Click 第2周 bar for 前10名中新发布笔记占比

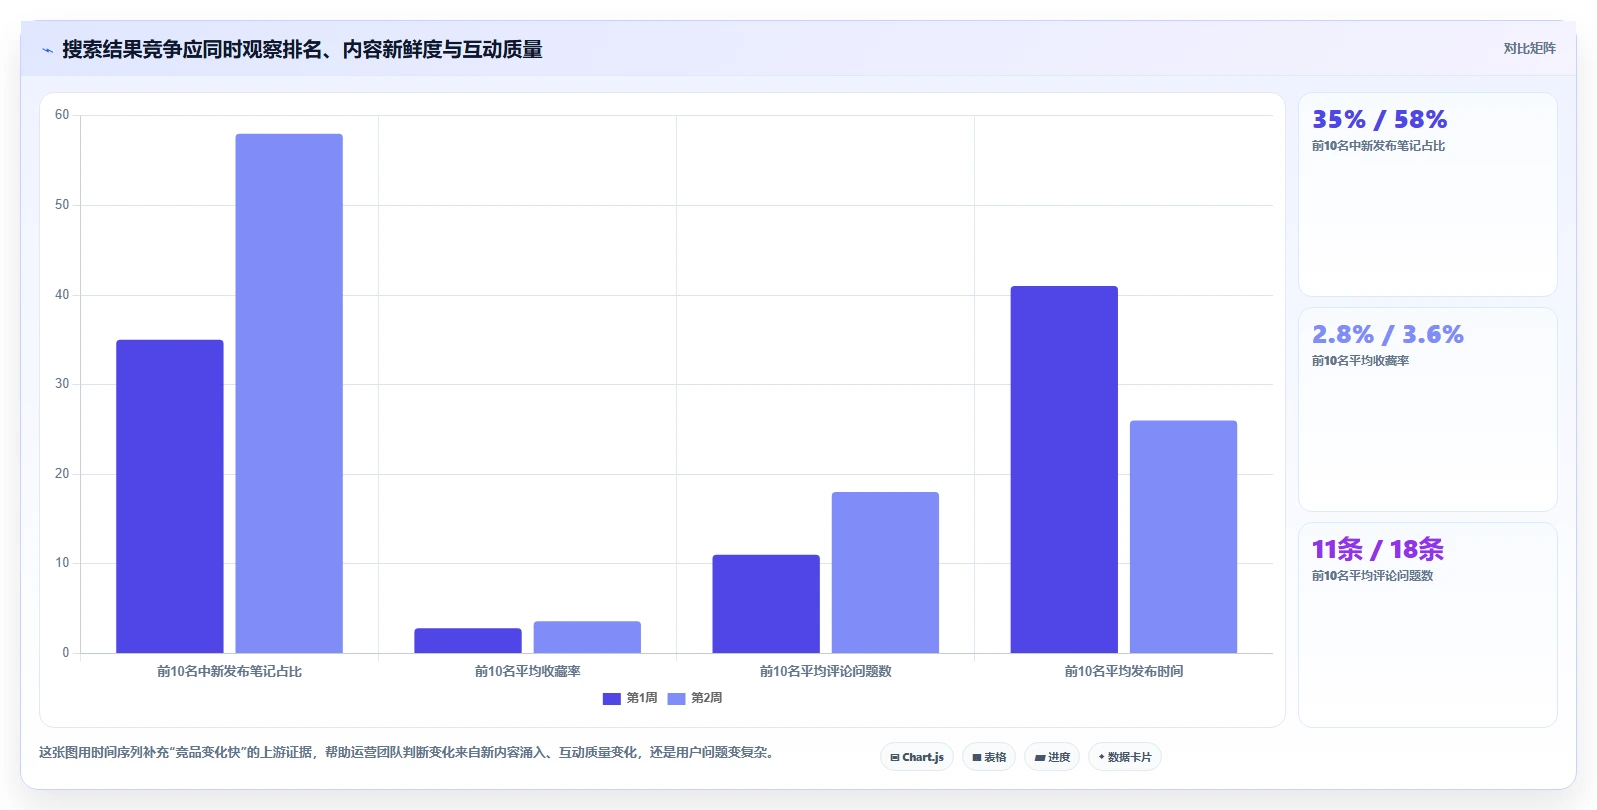click(289, 393)
